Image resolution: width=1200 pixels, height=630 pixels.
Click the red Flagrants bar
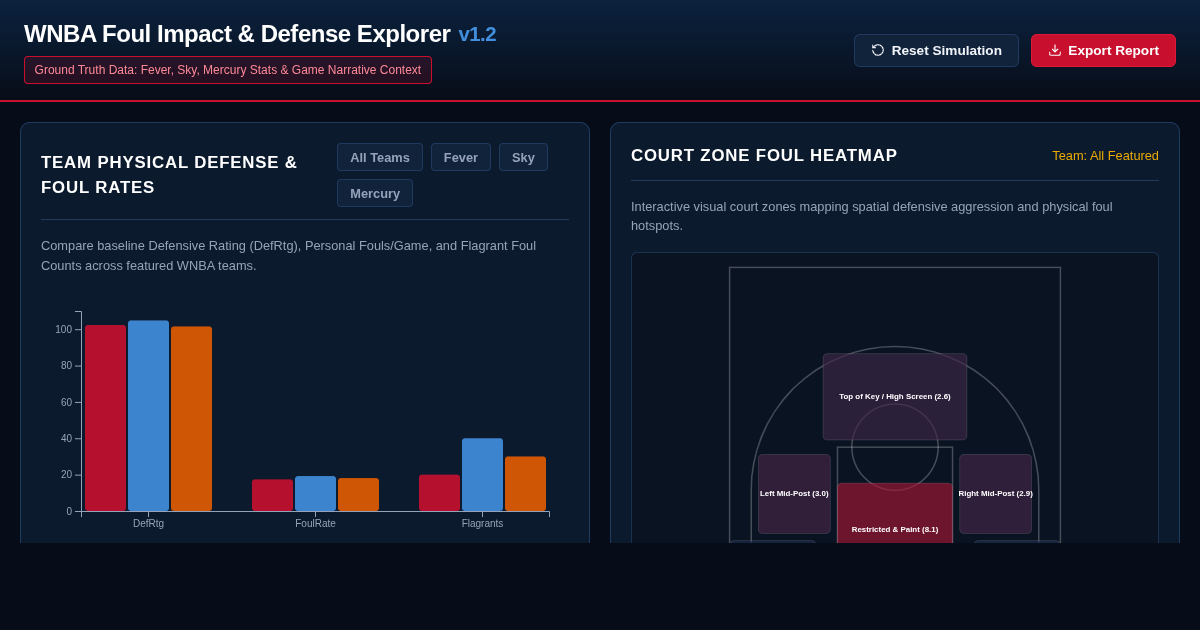tap(439, 493)
